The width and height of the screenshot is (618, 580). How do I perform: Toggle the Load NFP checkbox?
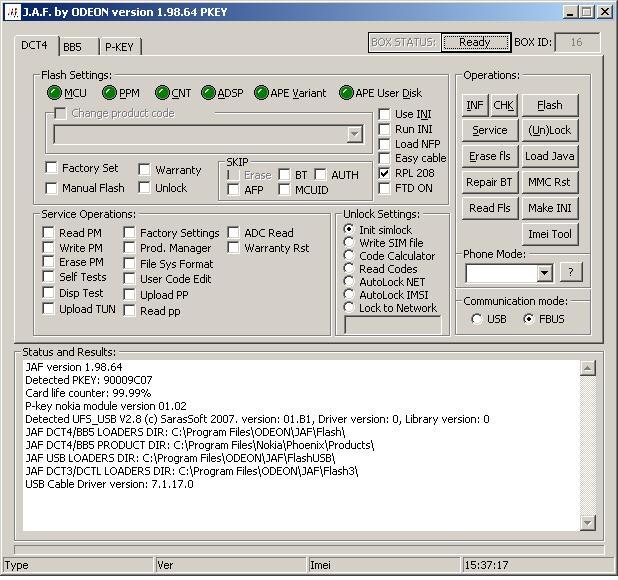click(384, 144)
